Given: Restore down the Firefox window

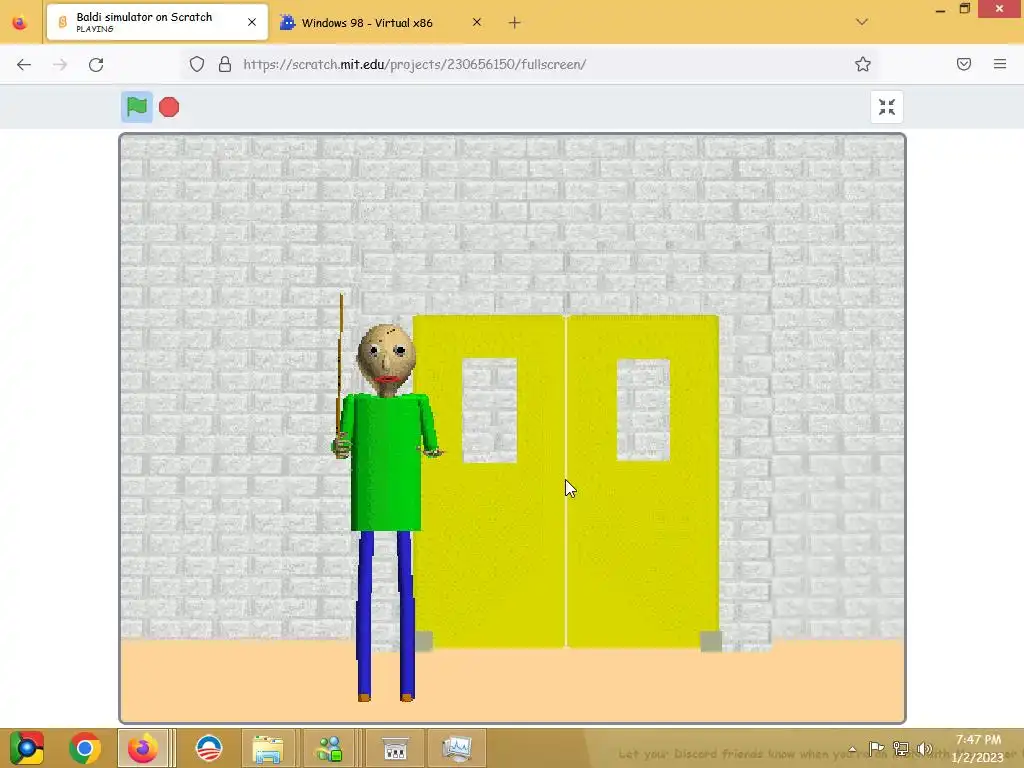Looking at the screenshot, I should (x=965, y=9).
